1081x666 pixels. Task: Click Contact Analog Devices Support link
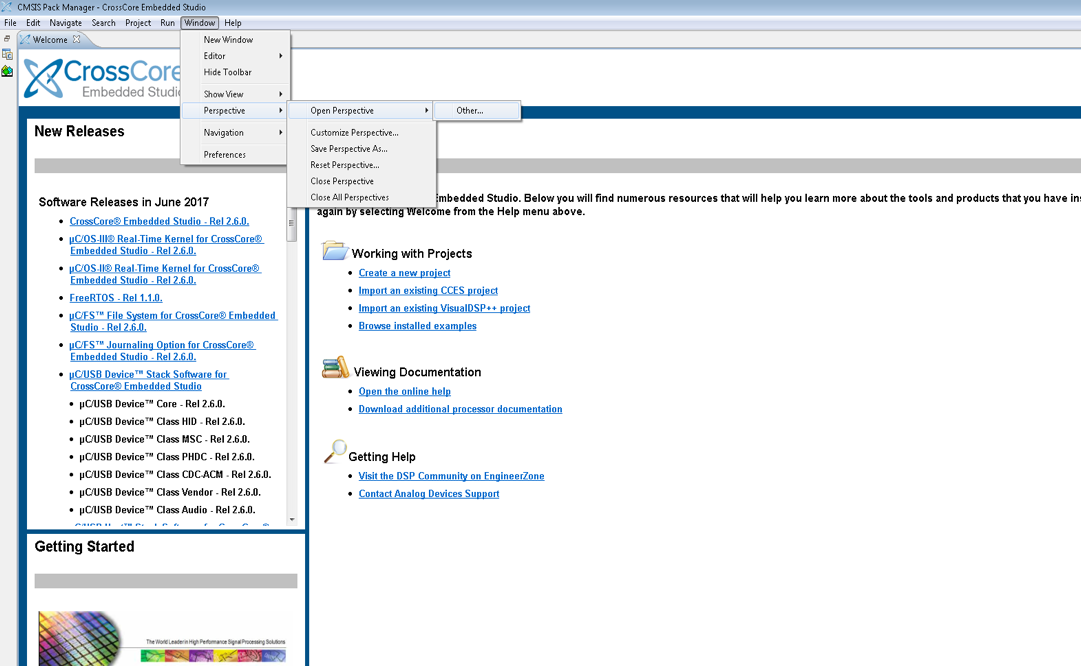(429, 494)
